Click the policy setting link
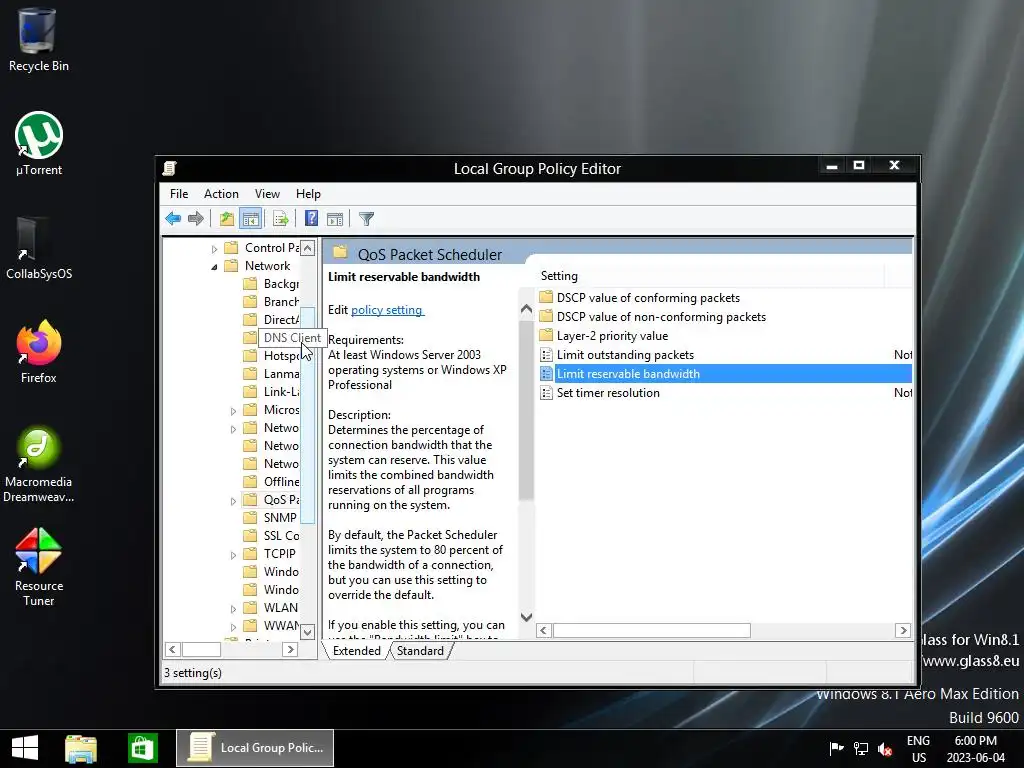Image resolution: width=1024 pixels, height=768 pixels. point(387,310)
